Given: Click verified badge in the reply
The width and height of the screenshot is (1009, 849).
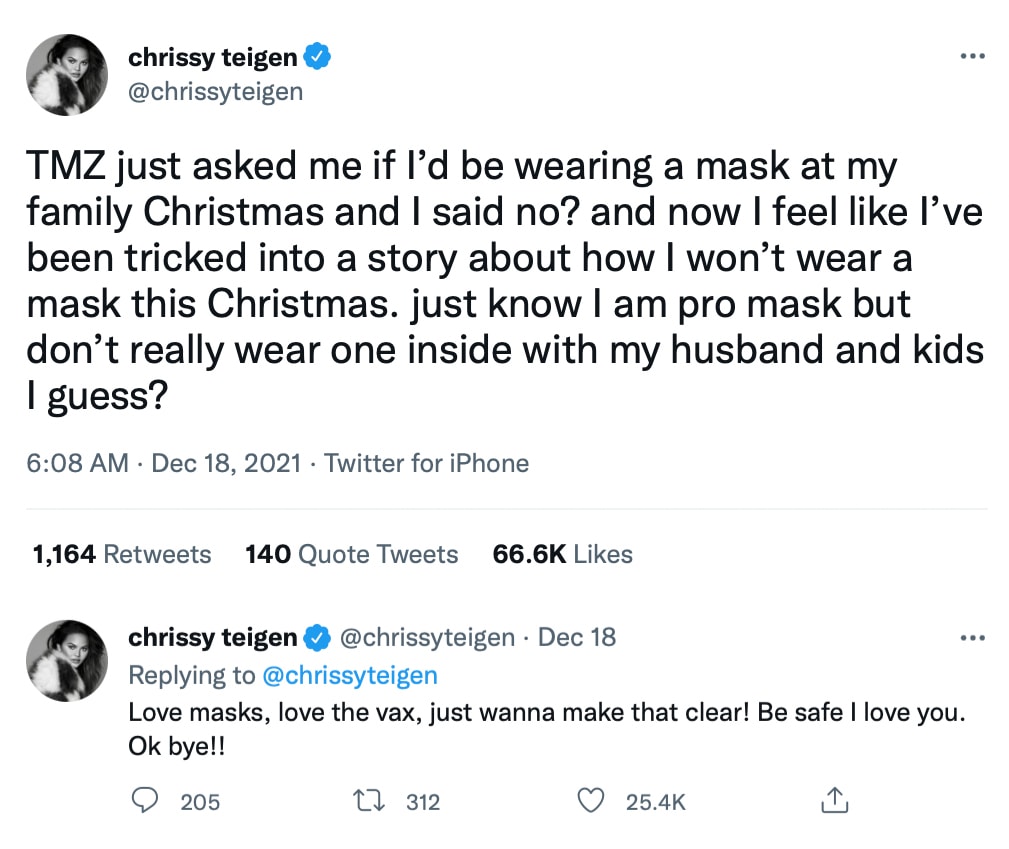Looking at the screenshot, I should pyautogui.click(x=317, y=637).
